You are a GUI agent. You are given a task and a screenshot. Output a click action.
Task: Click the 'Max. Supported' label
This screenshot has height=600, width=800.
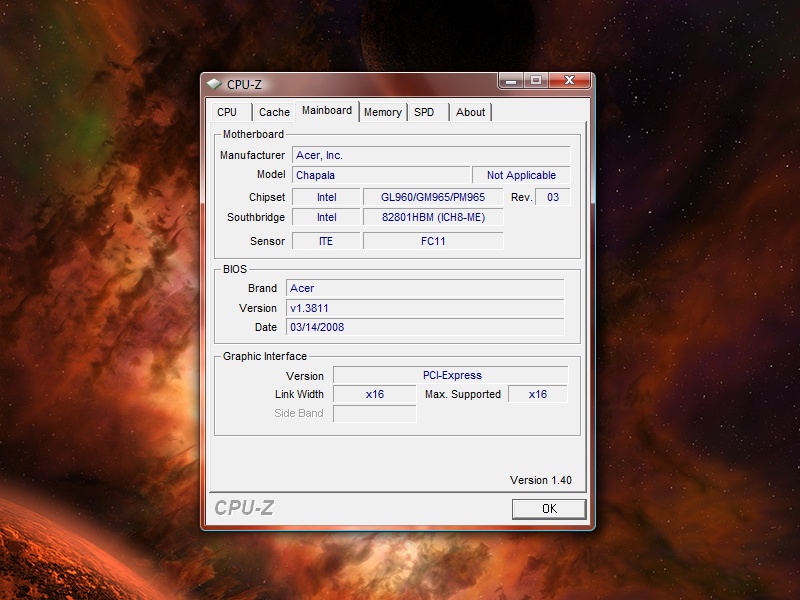pyautogui.click(x=463, y=394)
